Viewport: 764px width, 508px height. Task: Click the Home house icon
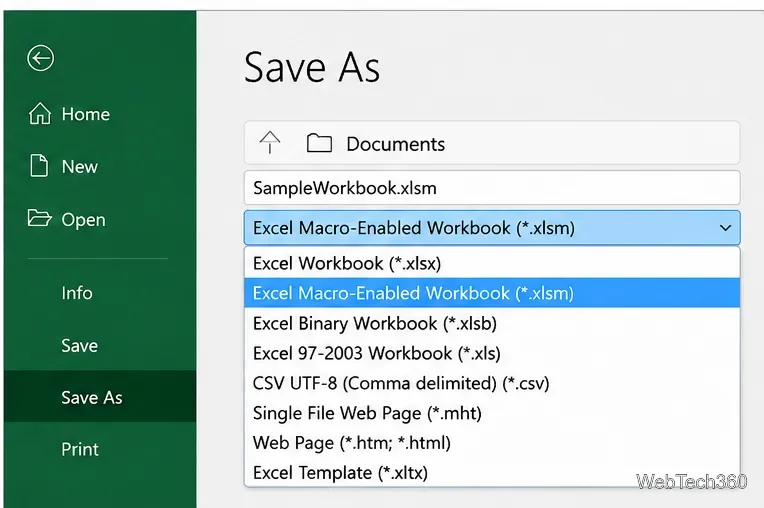(39, 113)
